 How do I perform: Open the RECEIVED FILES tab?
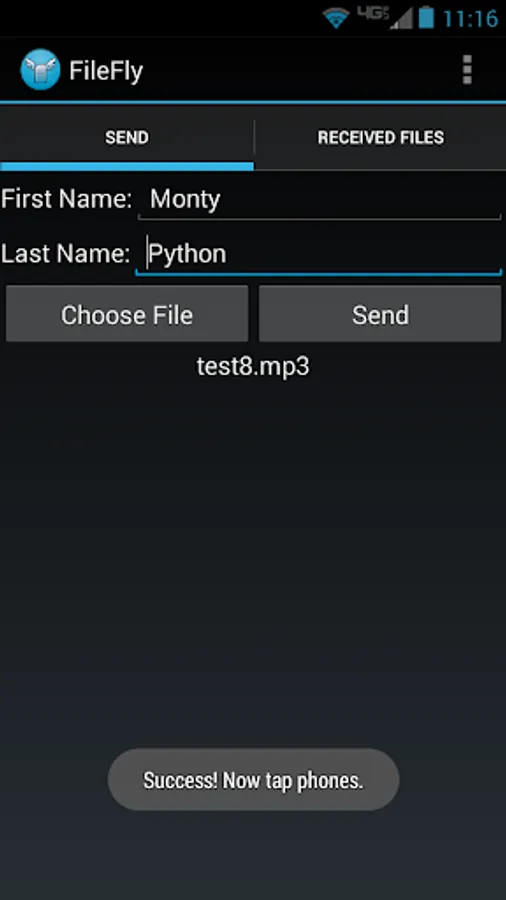point(380,138)
